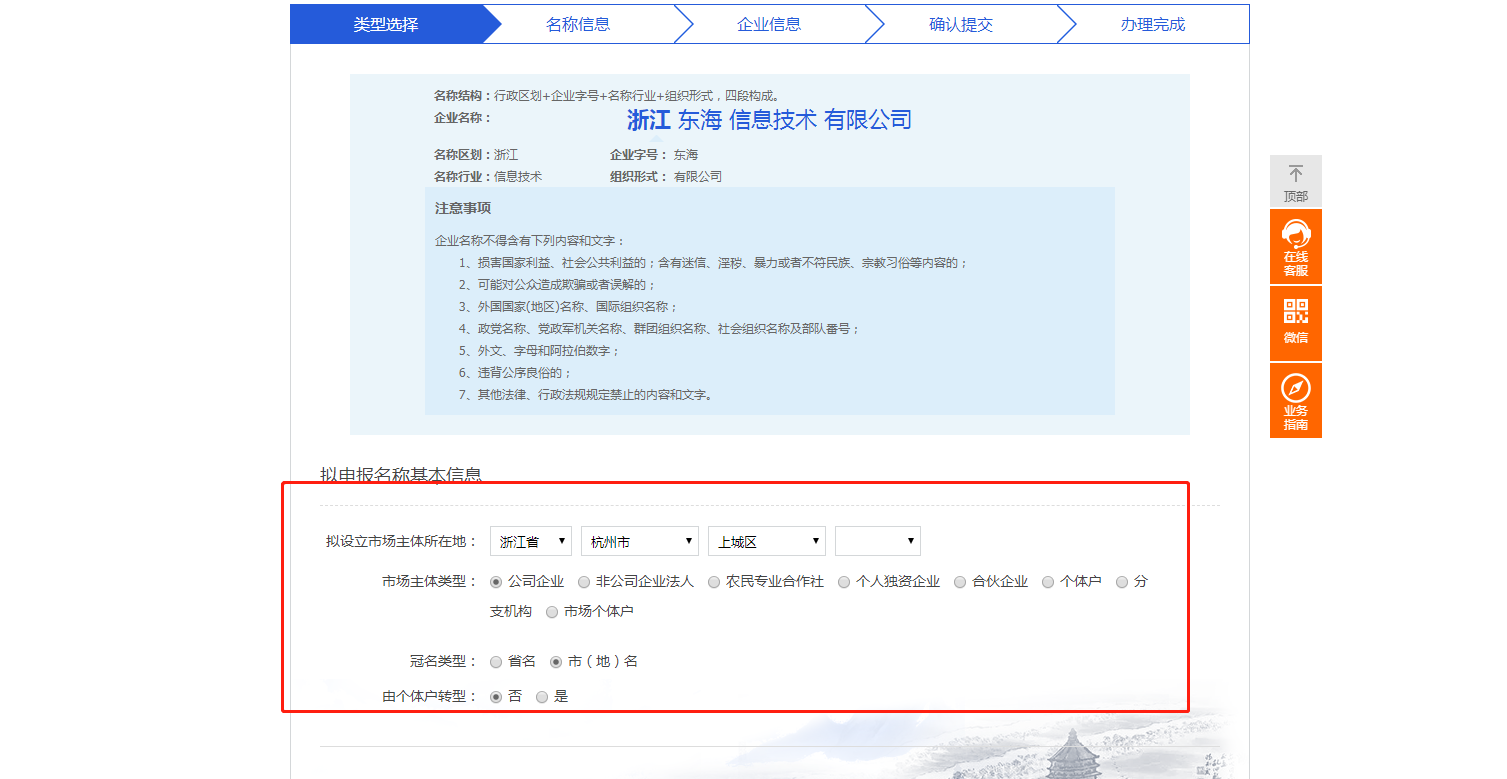Select 个体户 entity type
The image size is (1507, 779).
tap(1048, 582)
